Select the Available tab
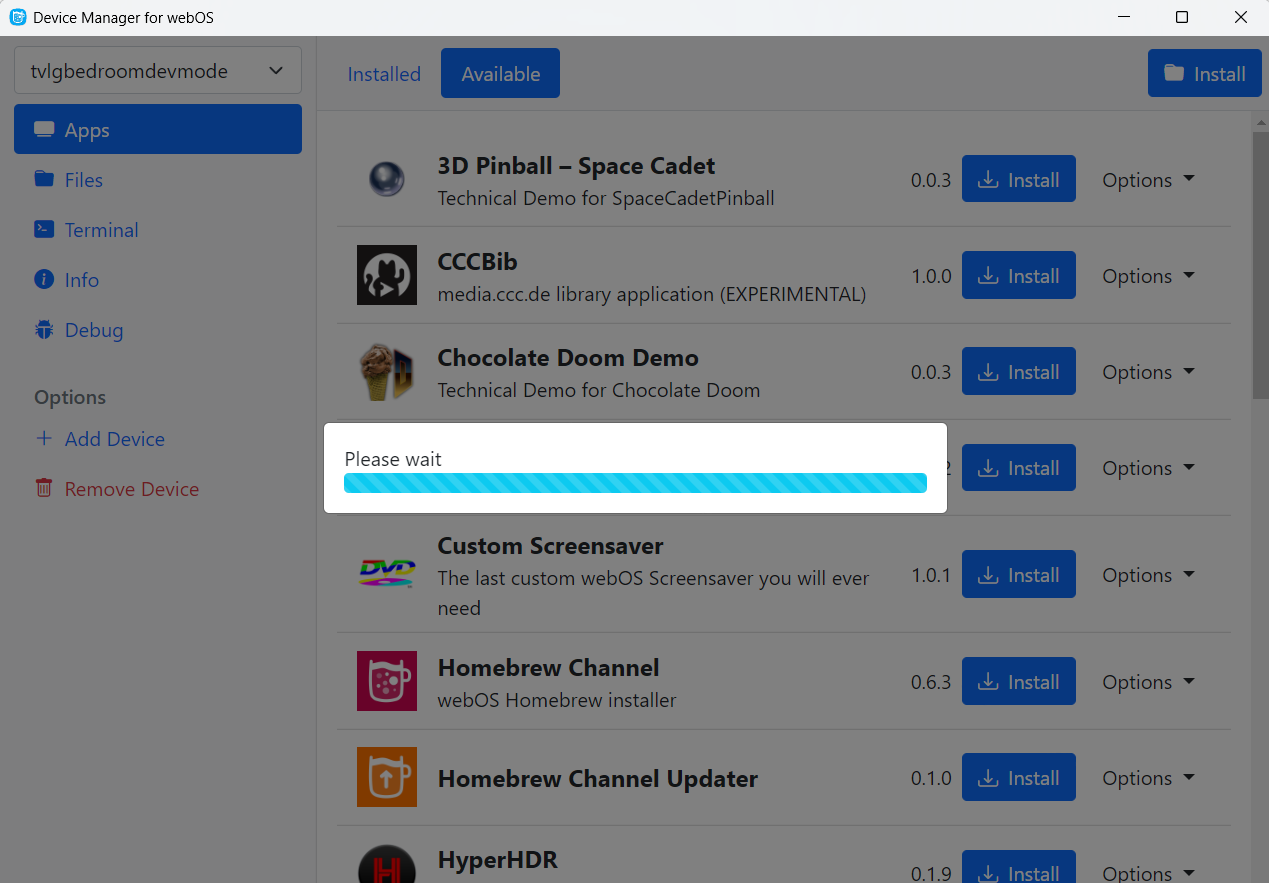1269x883 pixels. coord(500,74)
